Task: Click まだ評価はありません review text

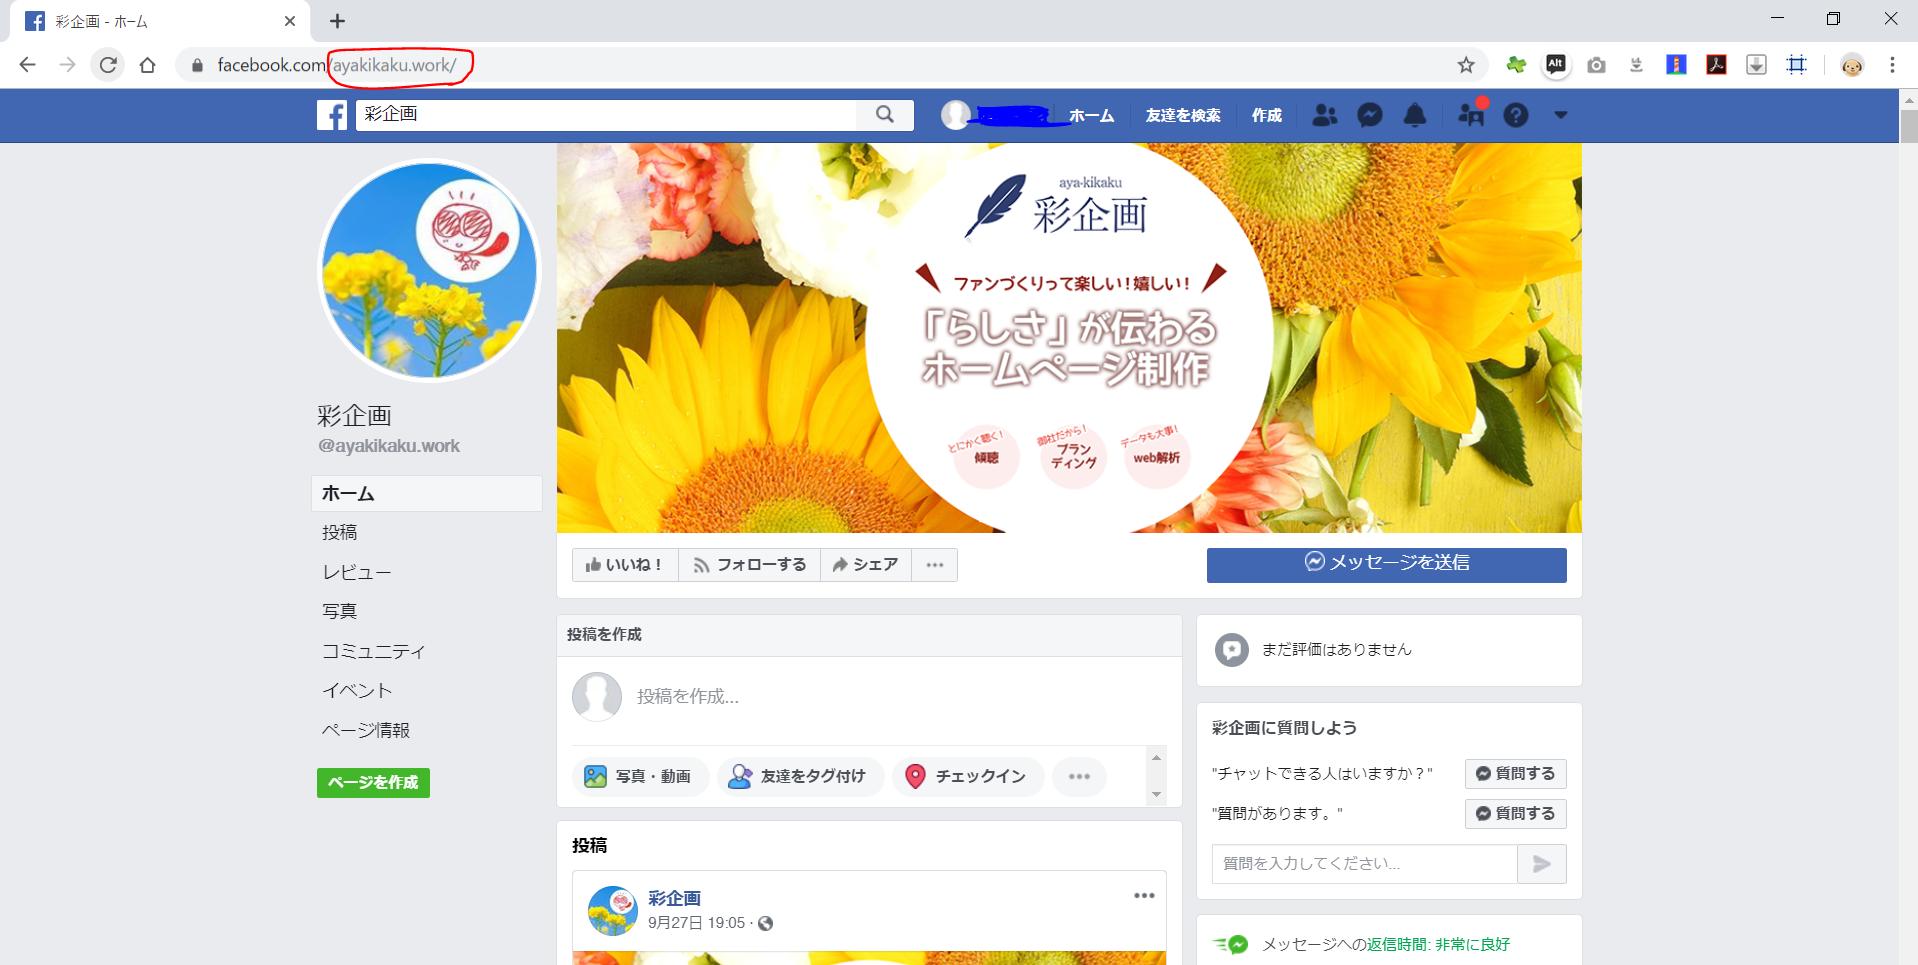Action: coord(1336,650)
